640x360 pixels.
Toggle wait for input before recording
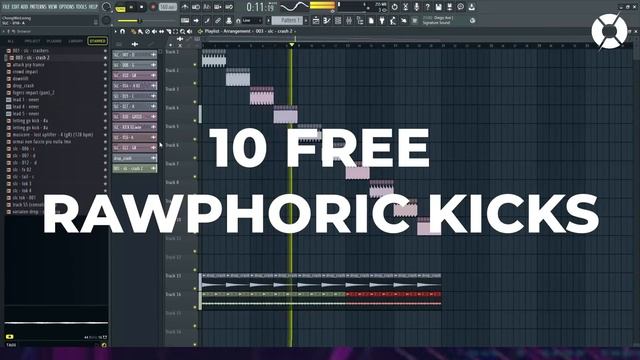[196, 7]
